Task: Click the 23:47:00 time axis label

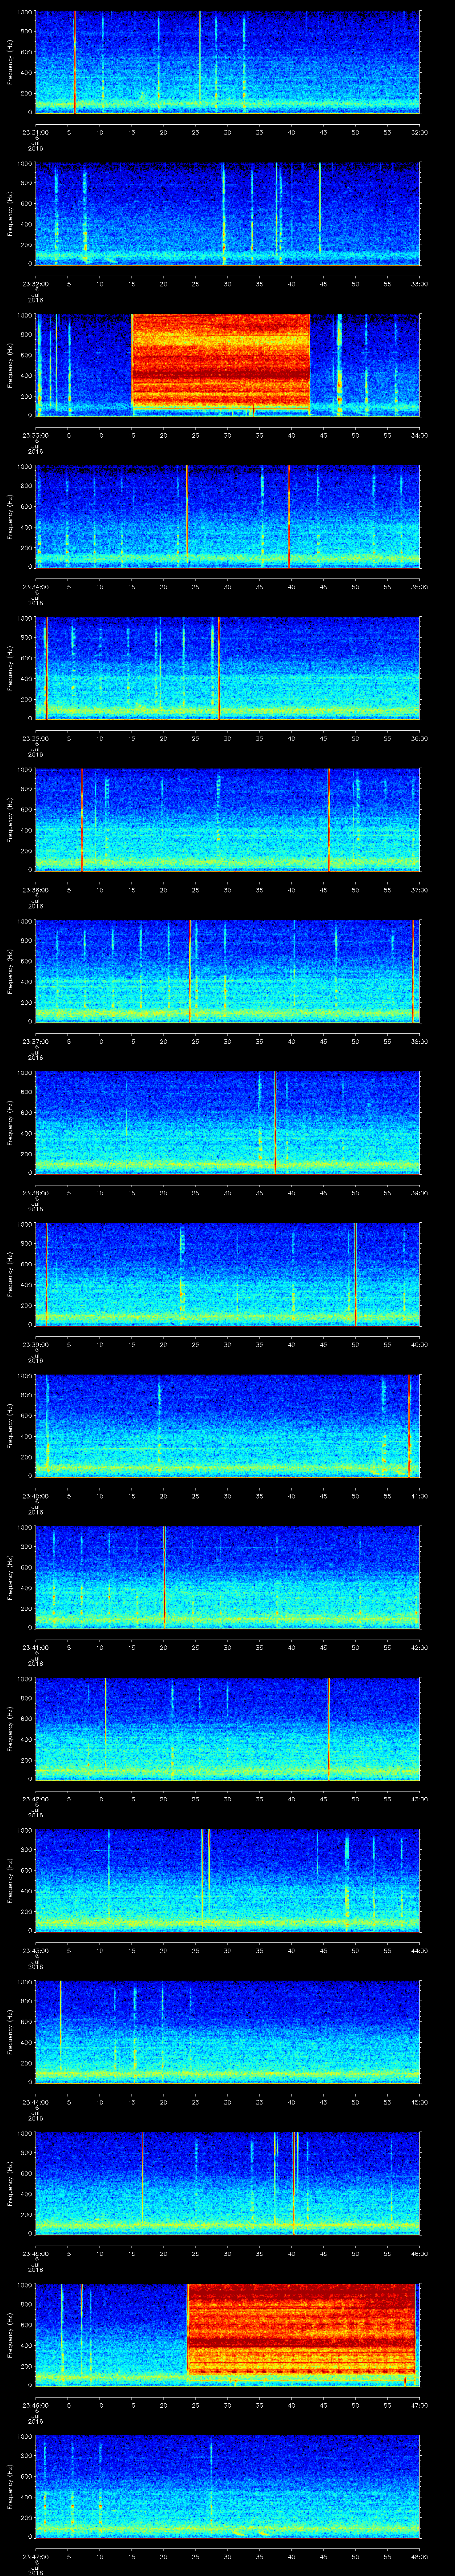Action: click(x=36, y=2557)
